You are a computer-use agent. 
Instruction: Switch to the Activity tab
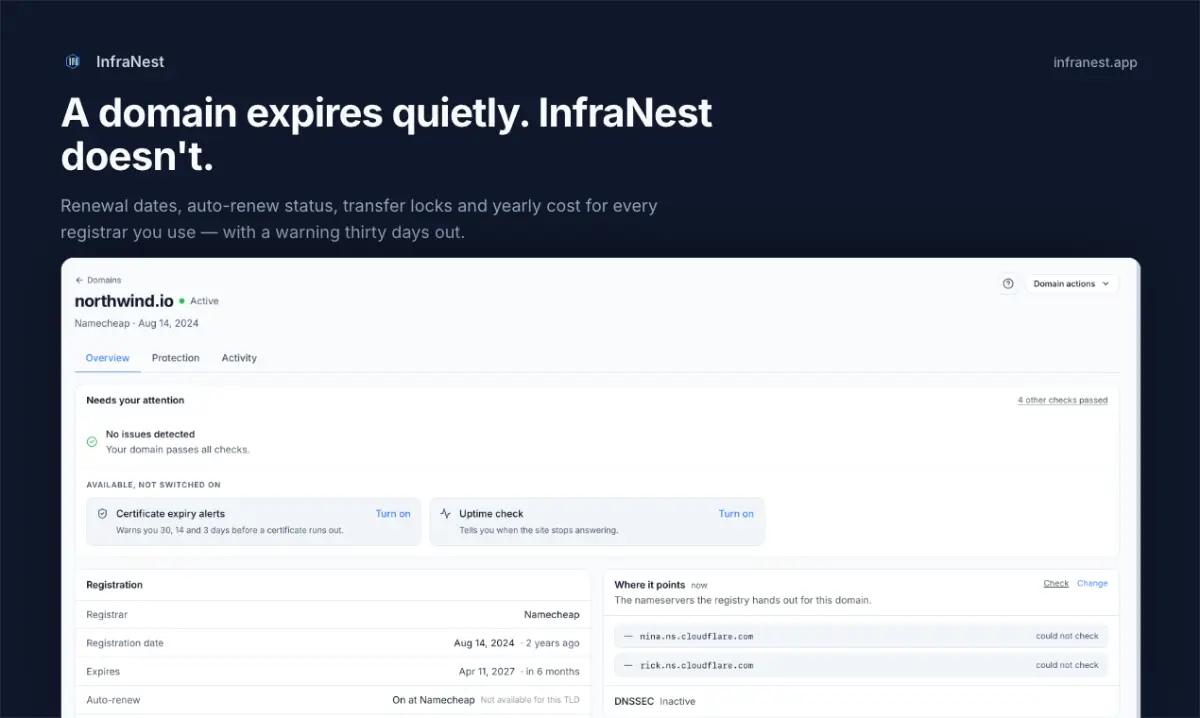tap(239, 358)
